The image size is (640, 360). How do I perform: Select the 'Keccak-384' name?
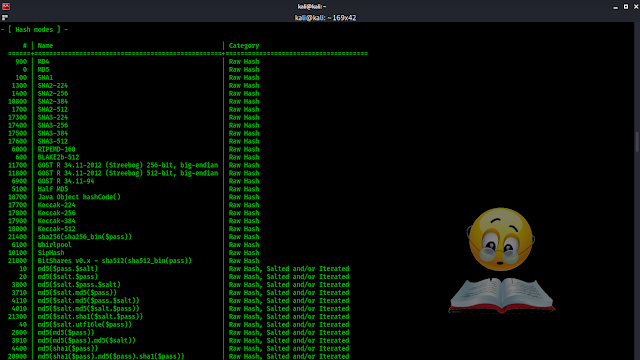[56, 221]
